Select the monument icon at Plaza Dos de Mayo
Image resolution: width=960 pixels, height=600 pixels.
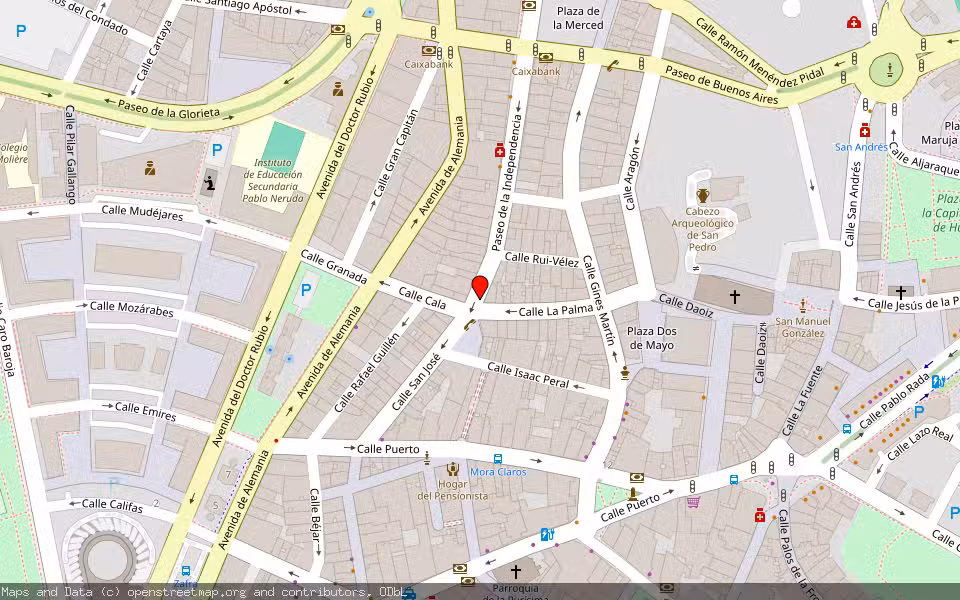coord(624,372)
